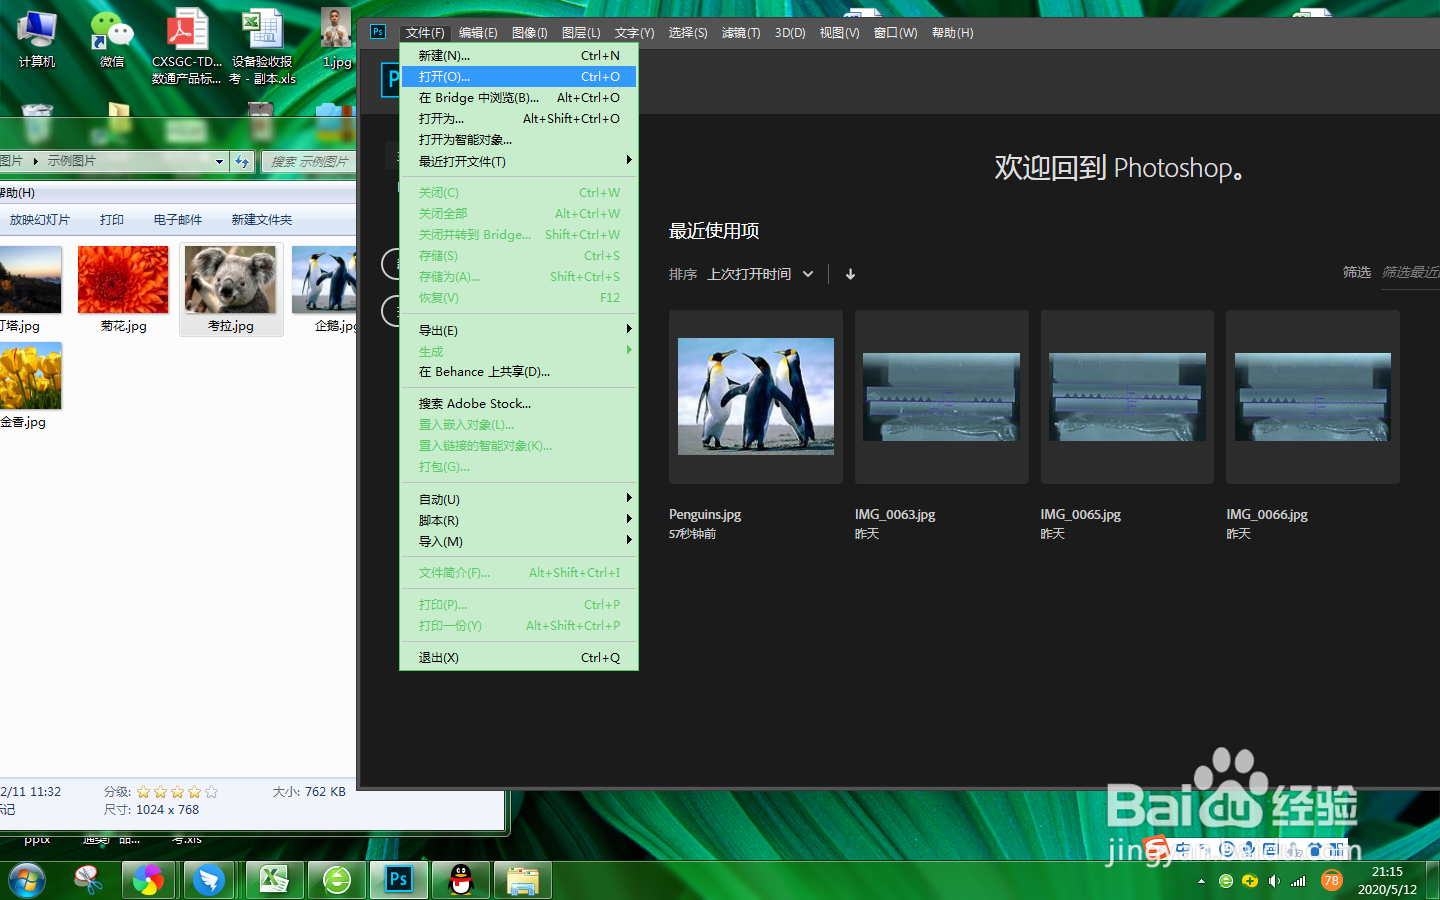This screenshot has height=900, width=1440.
Task: Open IMG_0066.jpg recent file thumbnail
Action: [x=1313, y=396]
